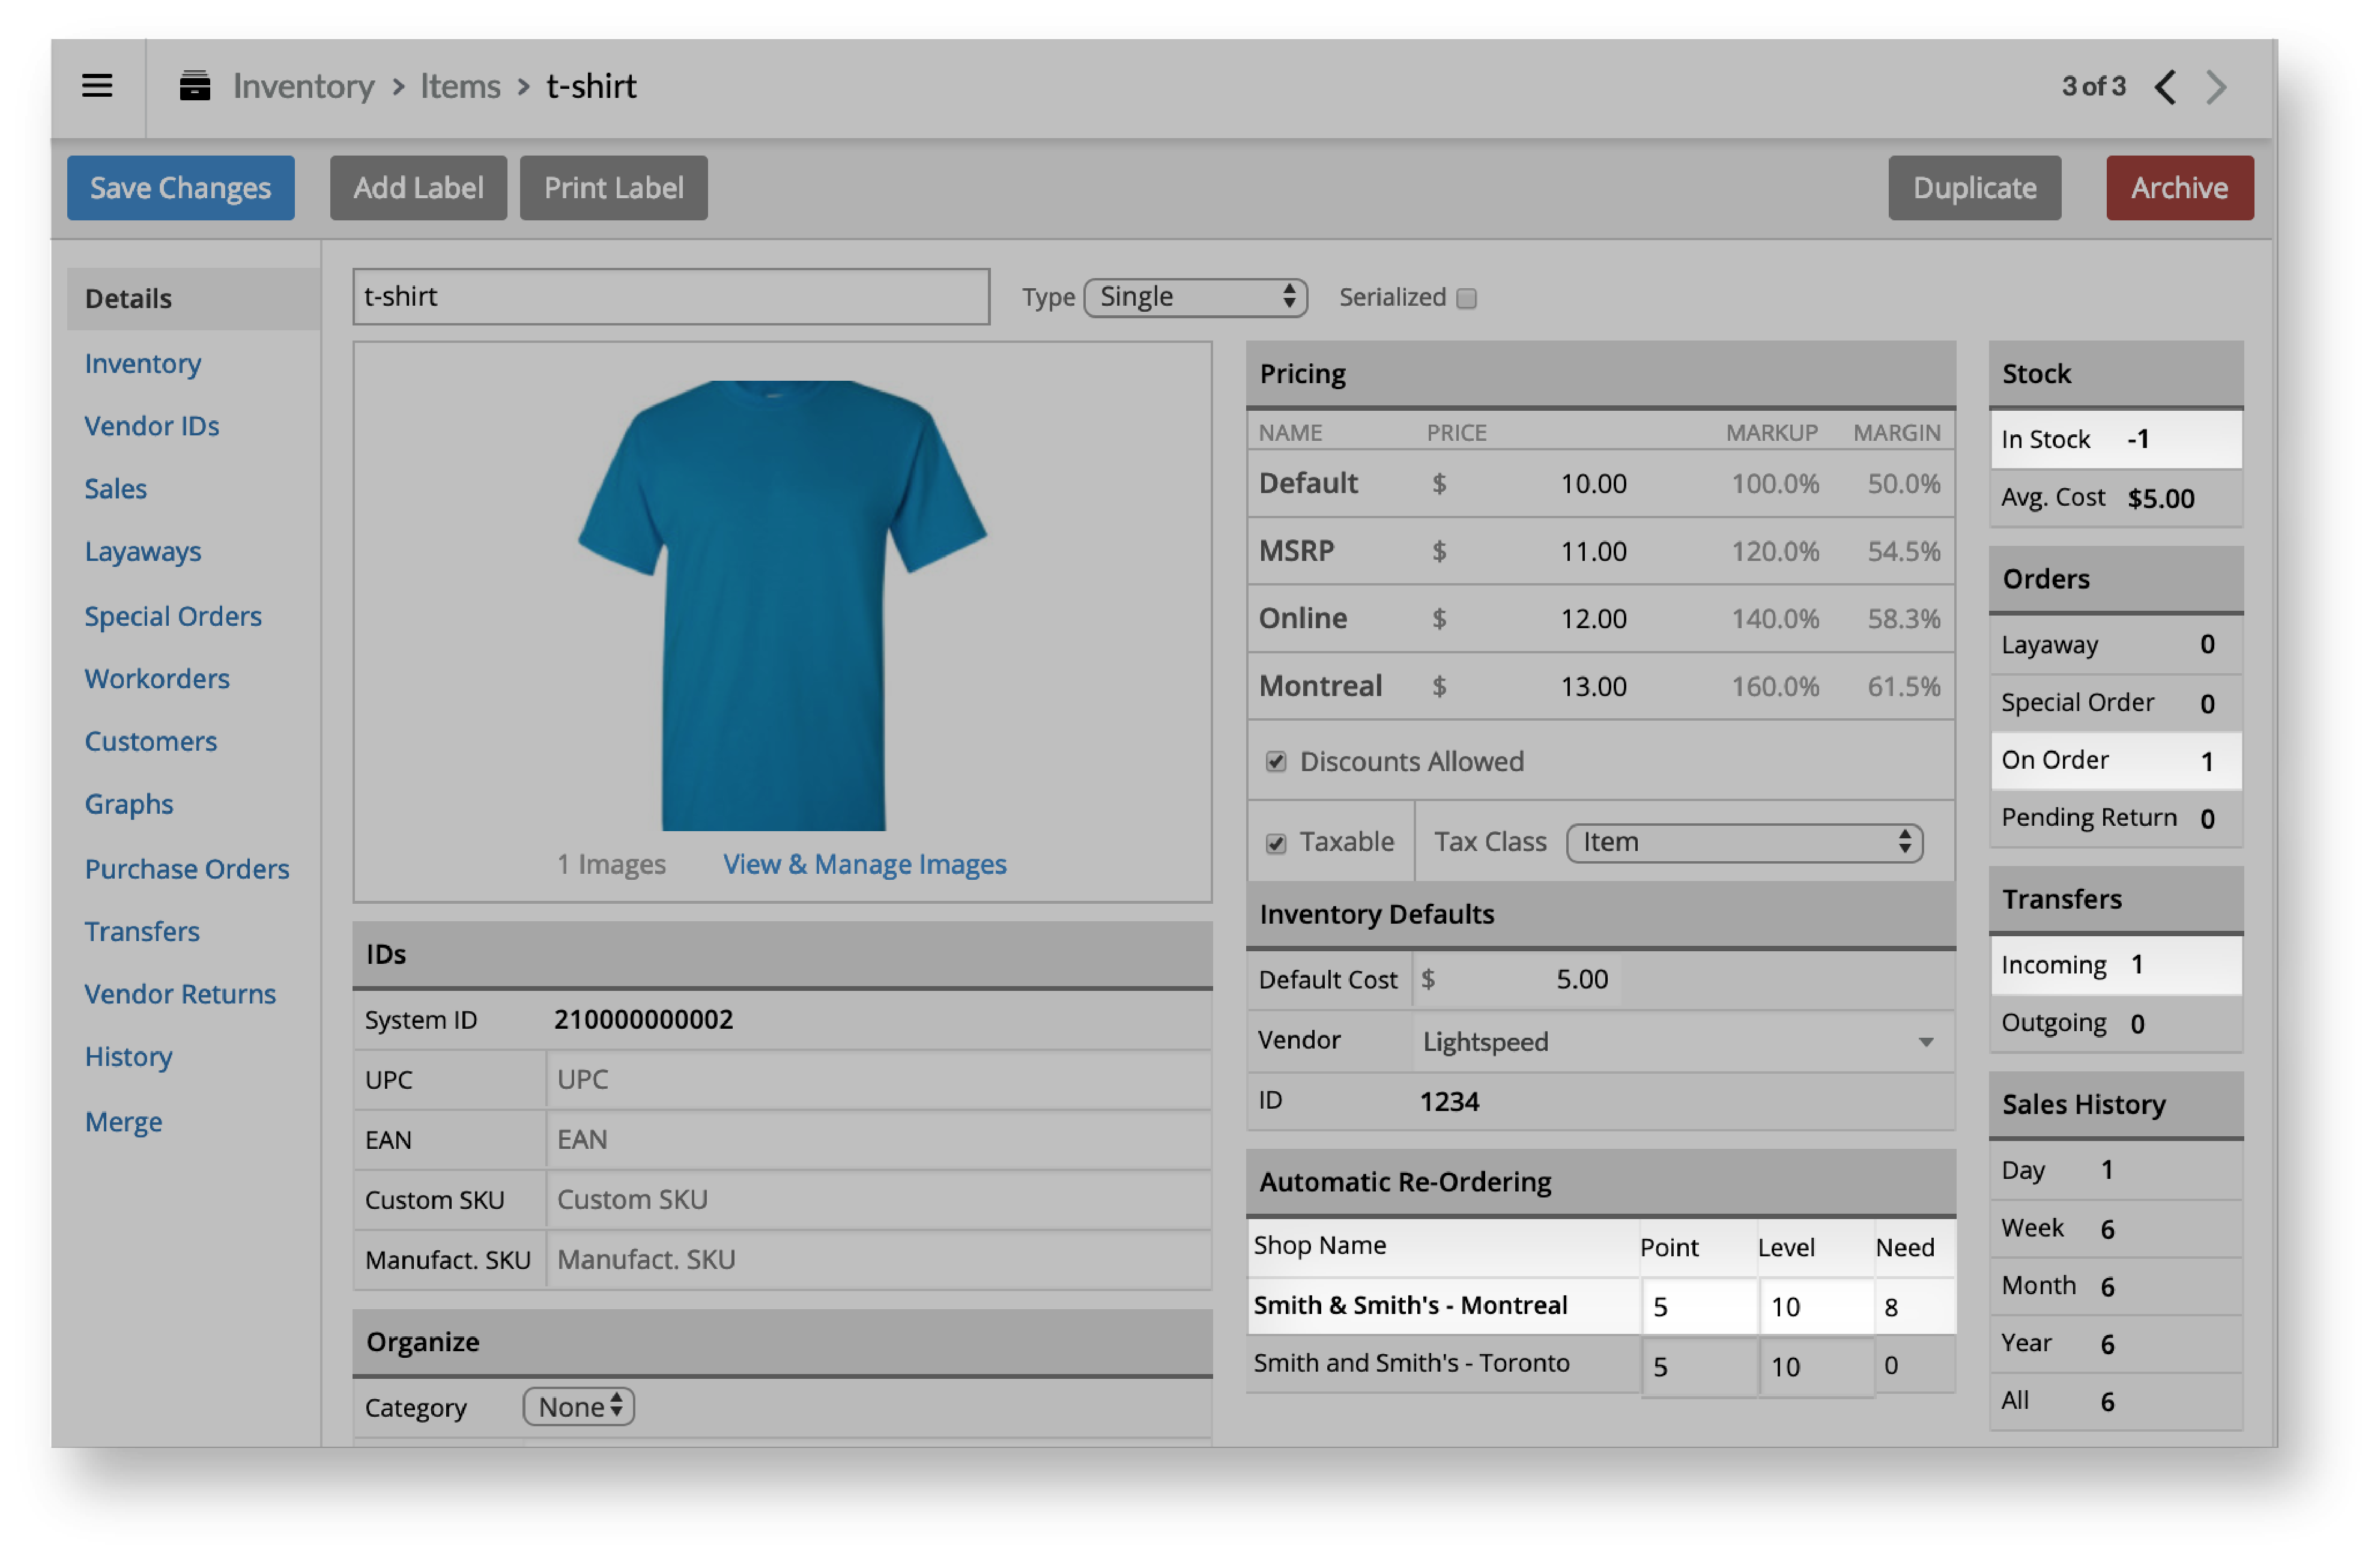Open the Inventory sidebar tab
The height and width of the screenshot is (1562, 2380).
[x=143, y=363]
